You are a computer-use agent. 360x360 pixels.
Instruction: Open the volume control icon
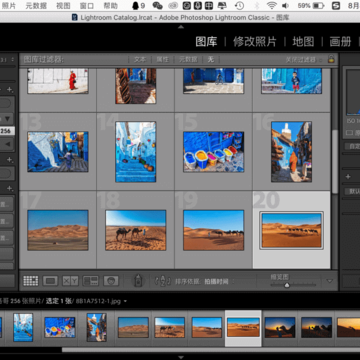pyautogui.click(x=285, y=5)
